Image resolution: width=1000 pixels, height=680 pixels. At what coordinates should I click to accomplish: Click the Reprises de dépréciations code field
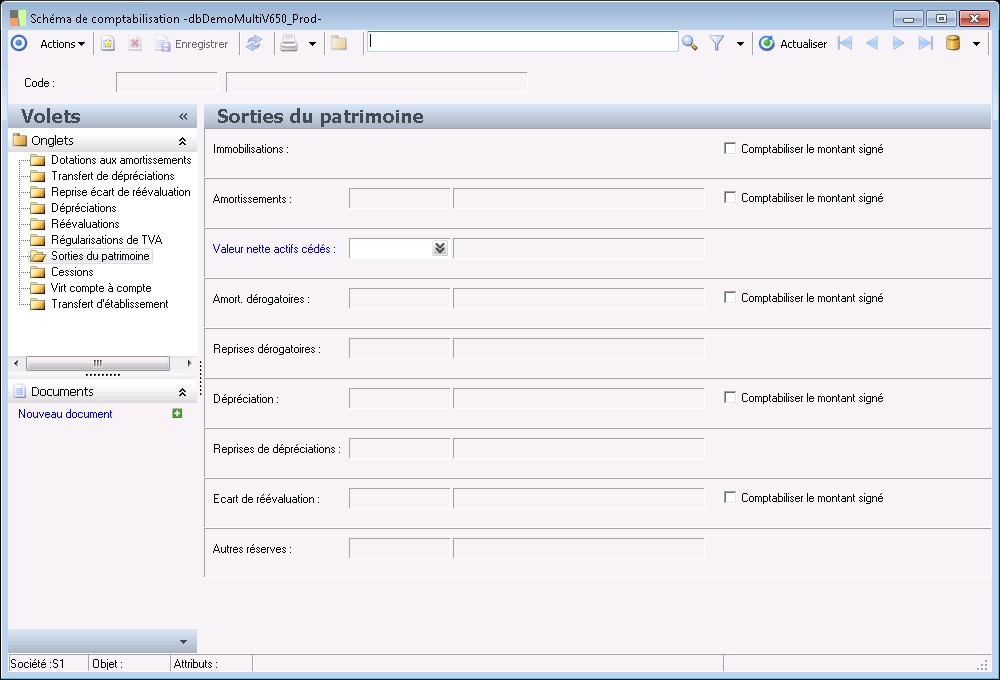pos(400,448)
